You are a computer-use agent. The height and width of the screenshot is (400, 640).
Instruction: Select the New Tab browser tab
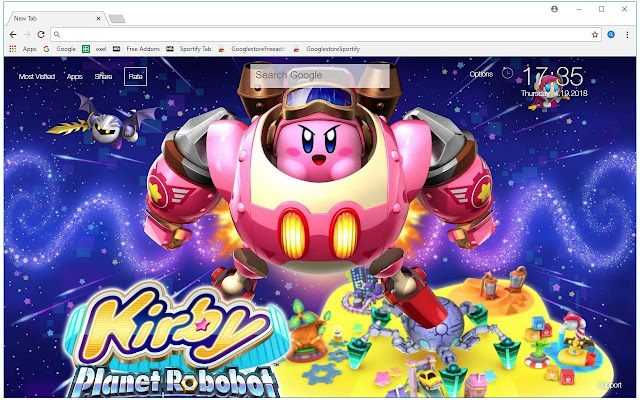(x=55, y=18)
